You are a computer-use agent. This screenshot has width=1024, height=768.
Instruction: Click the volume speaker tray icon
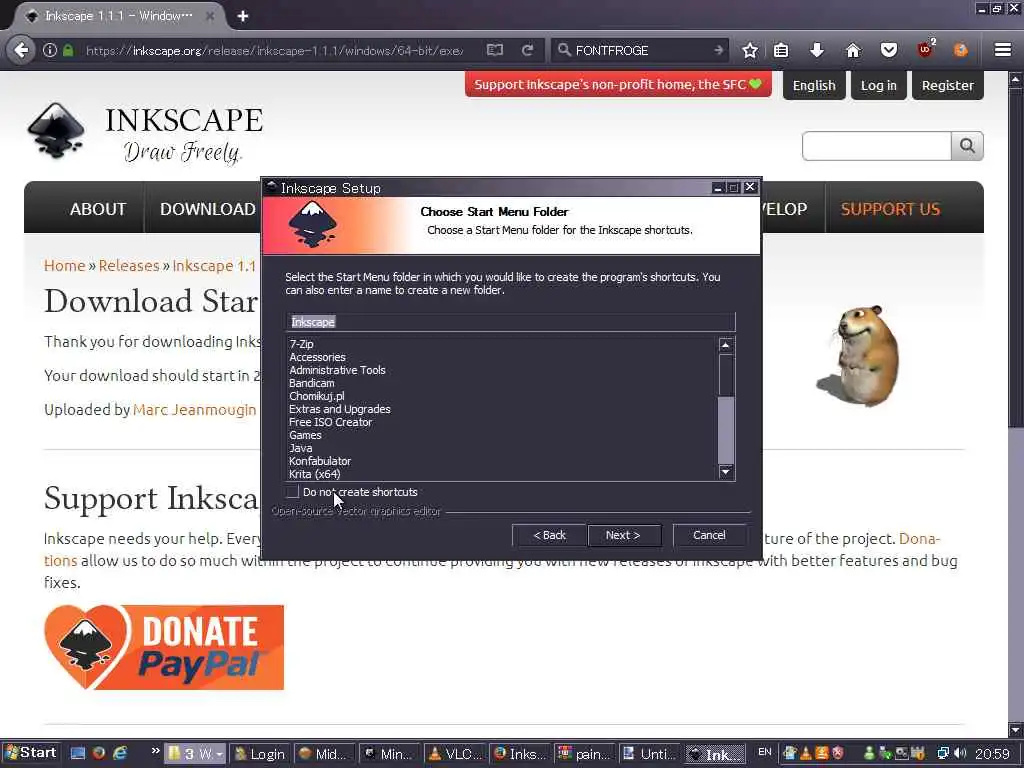point(960,753)
